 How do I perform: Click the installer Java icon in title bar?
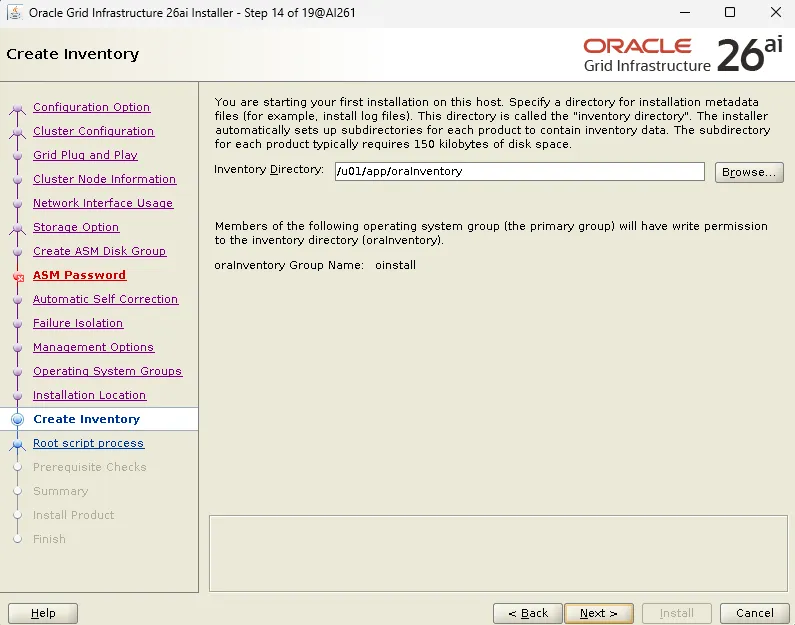(15, 12)
